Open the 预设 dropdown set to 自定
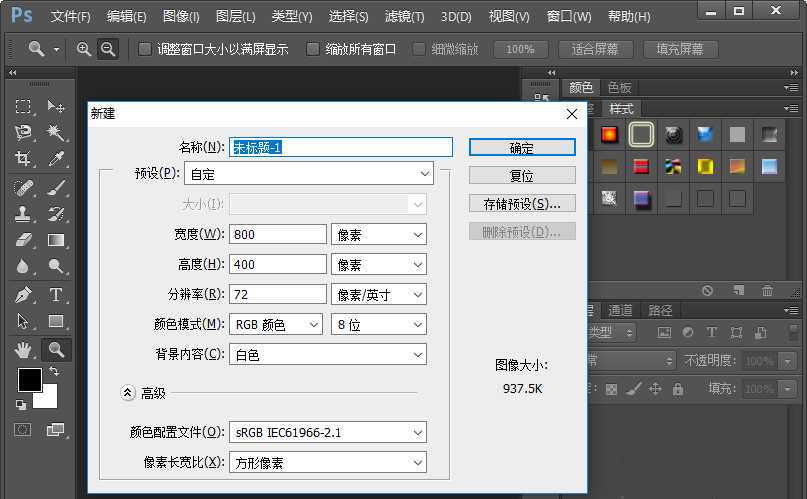The width and height of the screenshot is (807, 499). pos(308,174)
